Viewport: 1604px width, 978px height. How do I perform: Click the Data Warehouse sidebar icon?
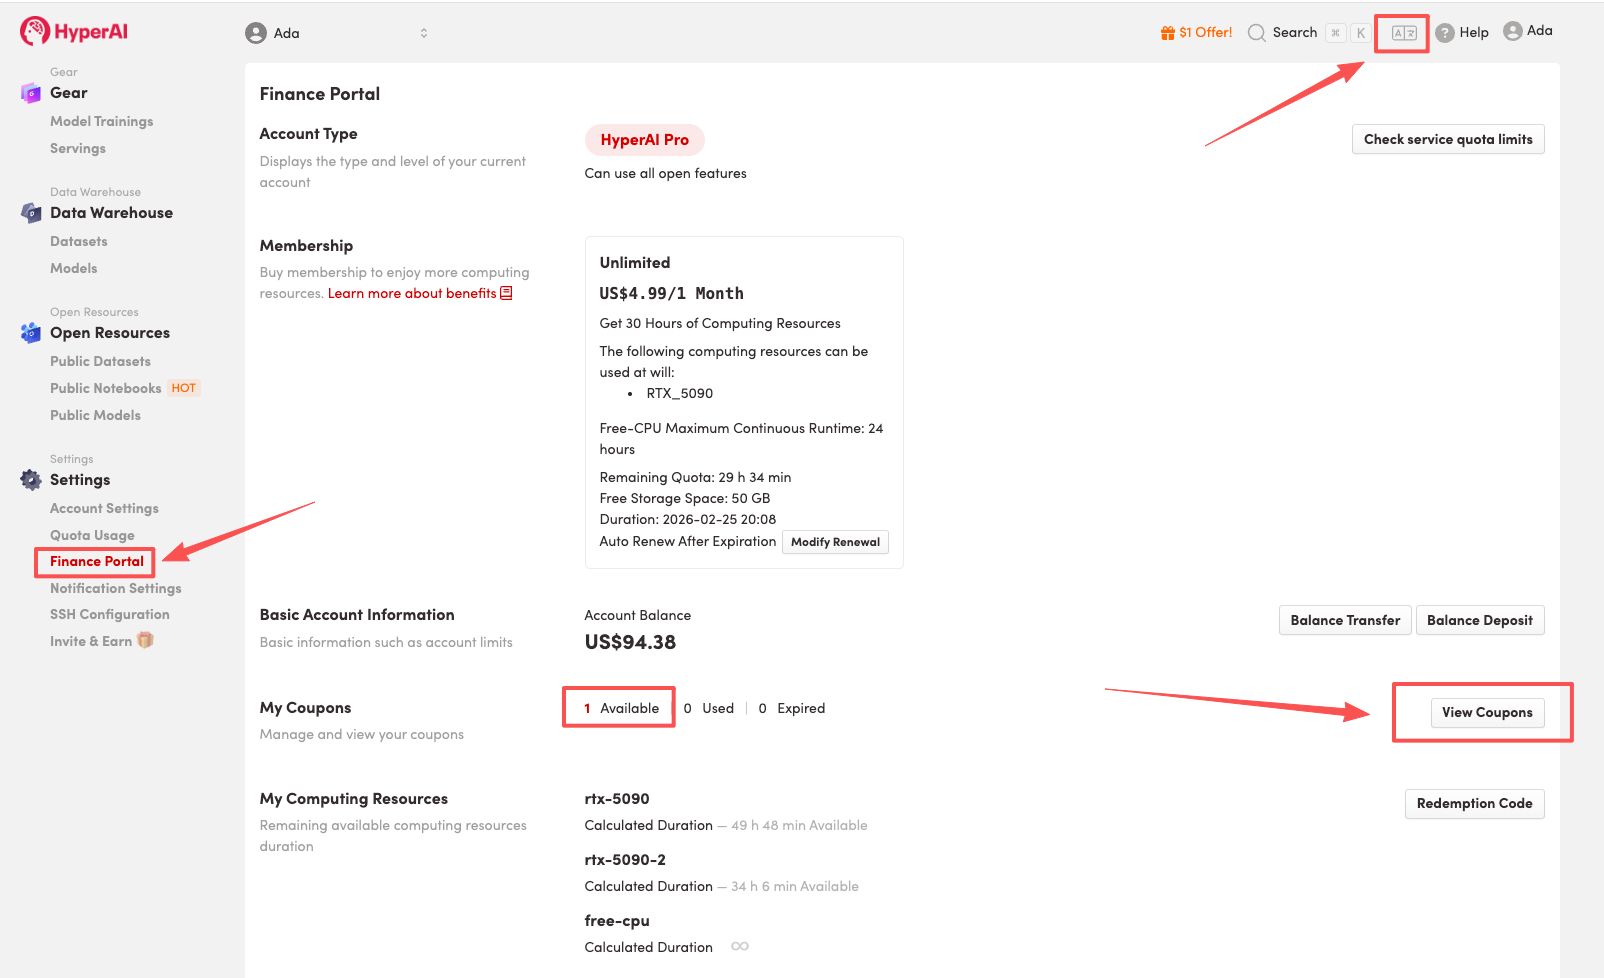[x=31, y=213]
